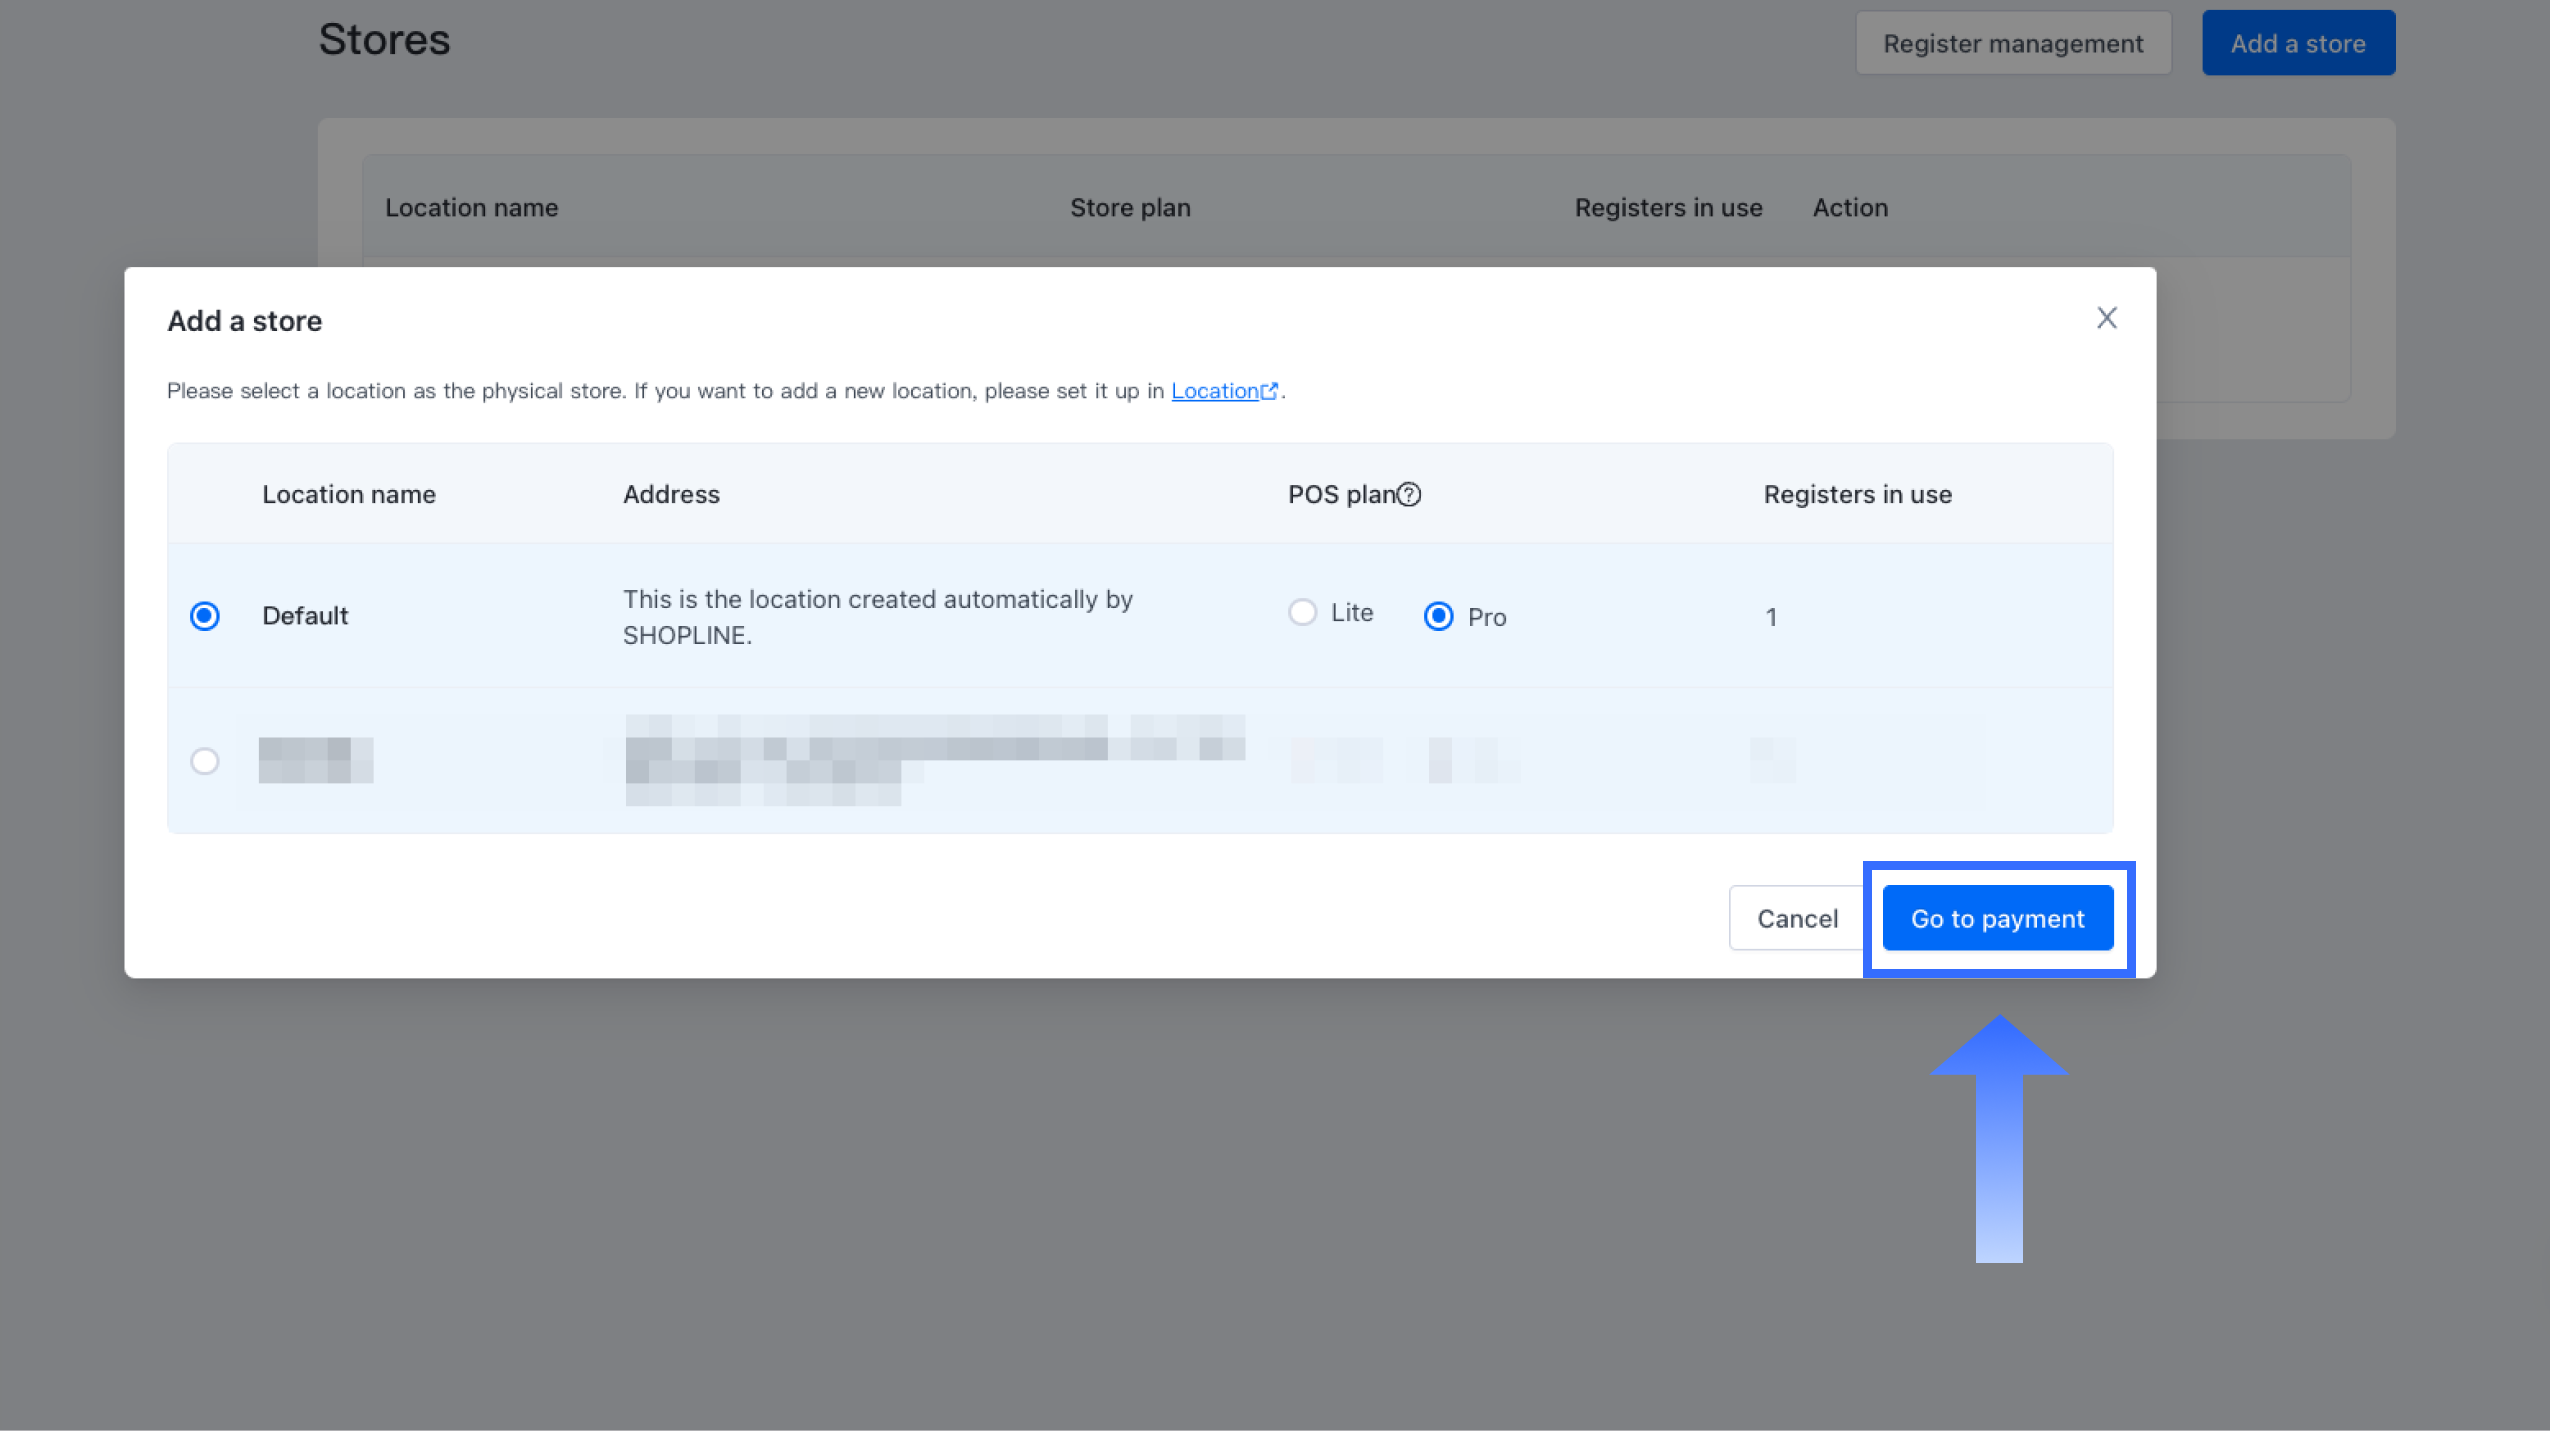Click the Action background column header

tap(1850, 207)
